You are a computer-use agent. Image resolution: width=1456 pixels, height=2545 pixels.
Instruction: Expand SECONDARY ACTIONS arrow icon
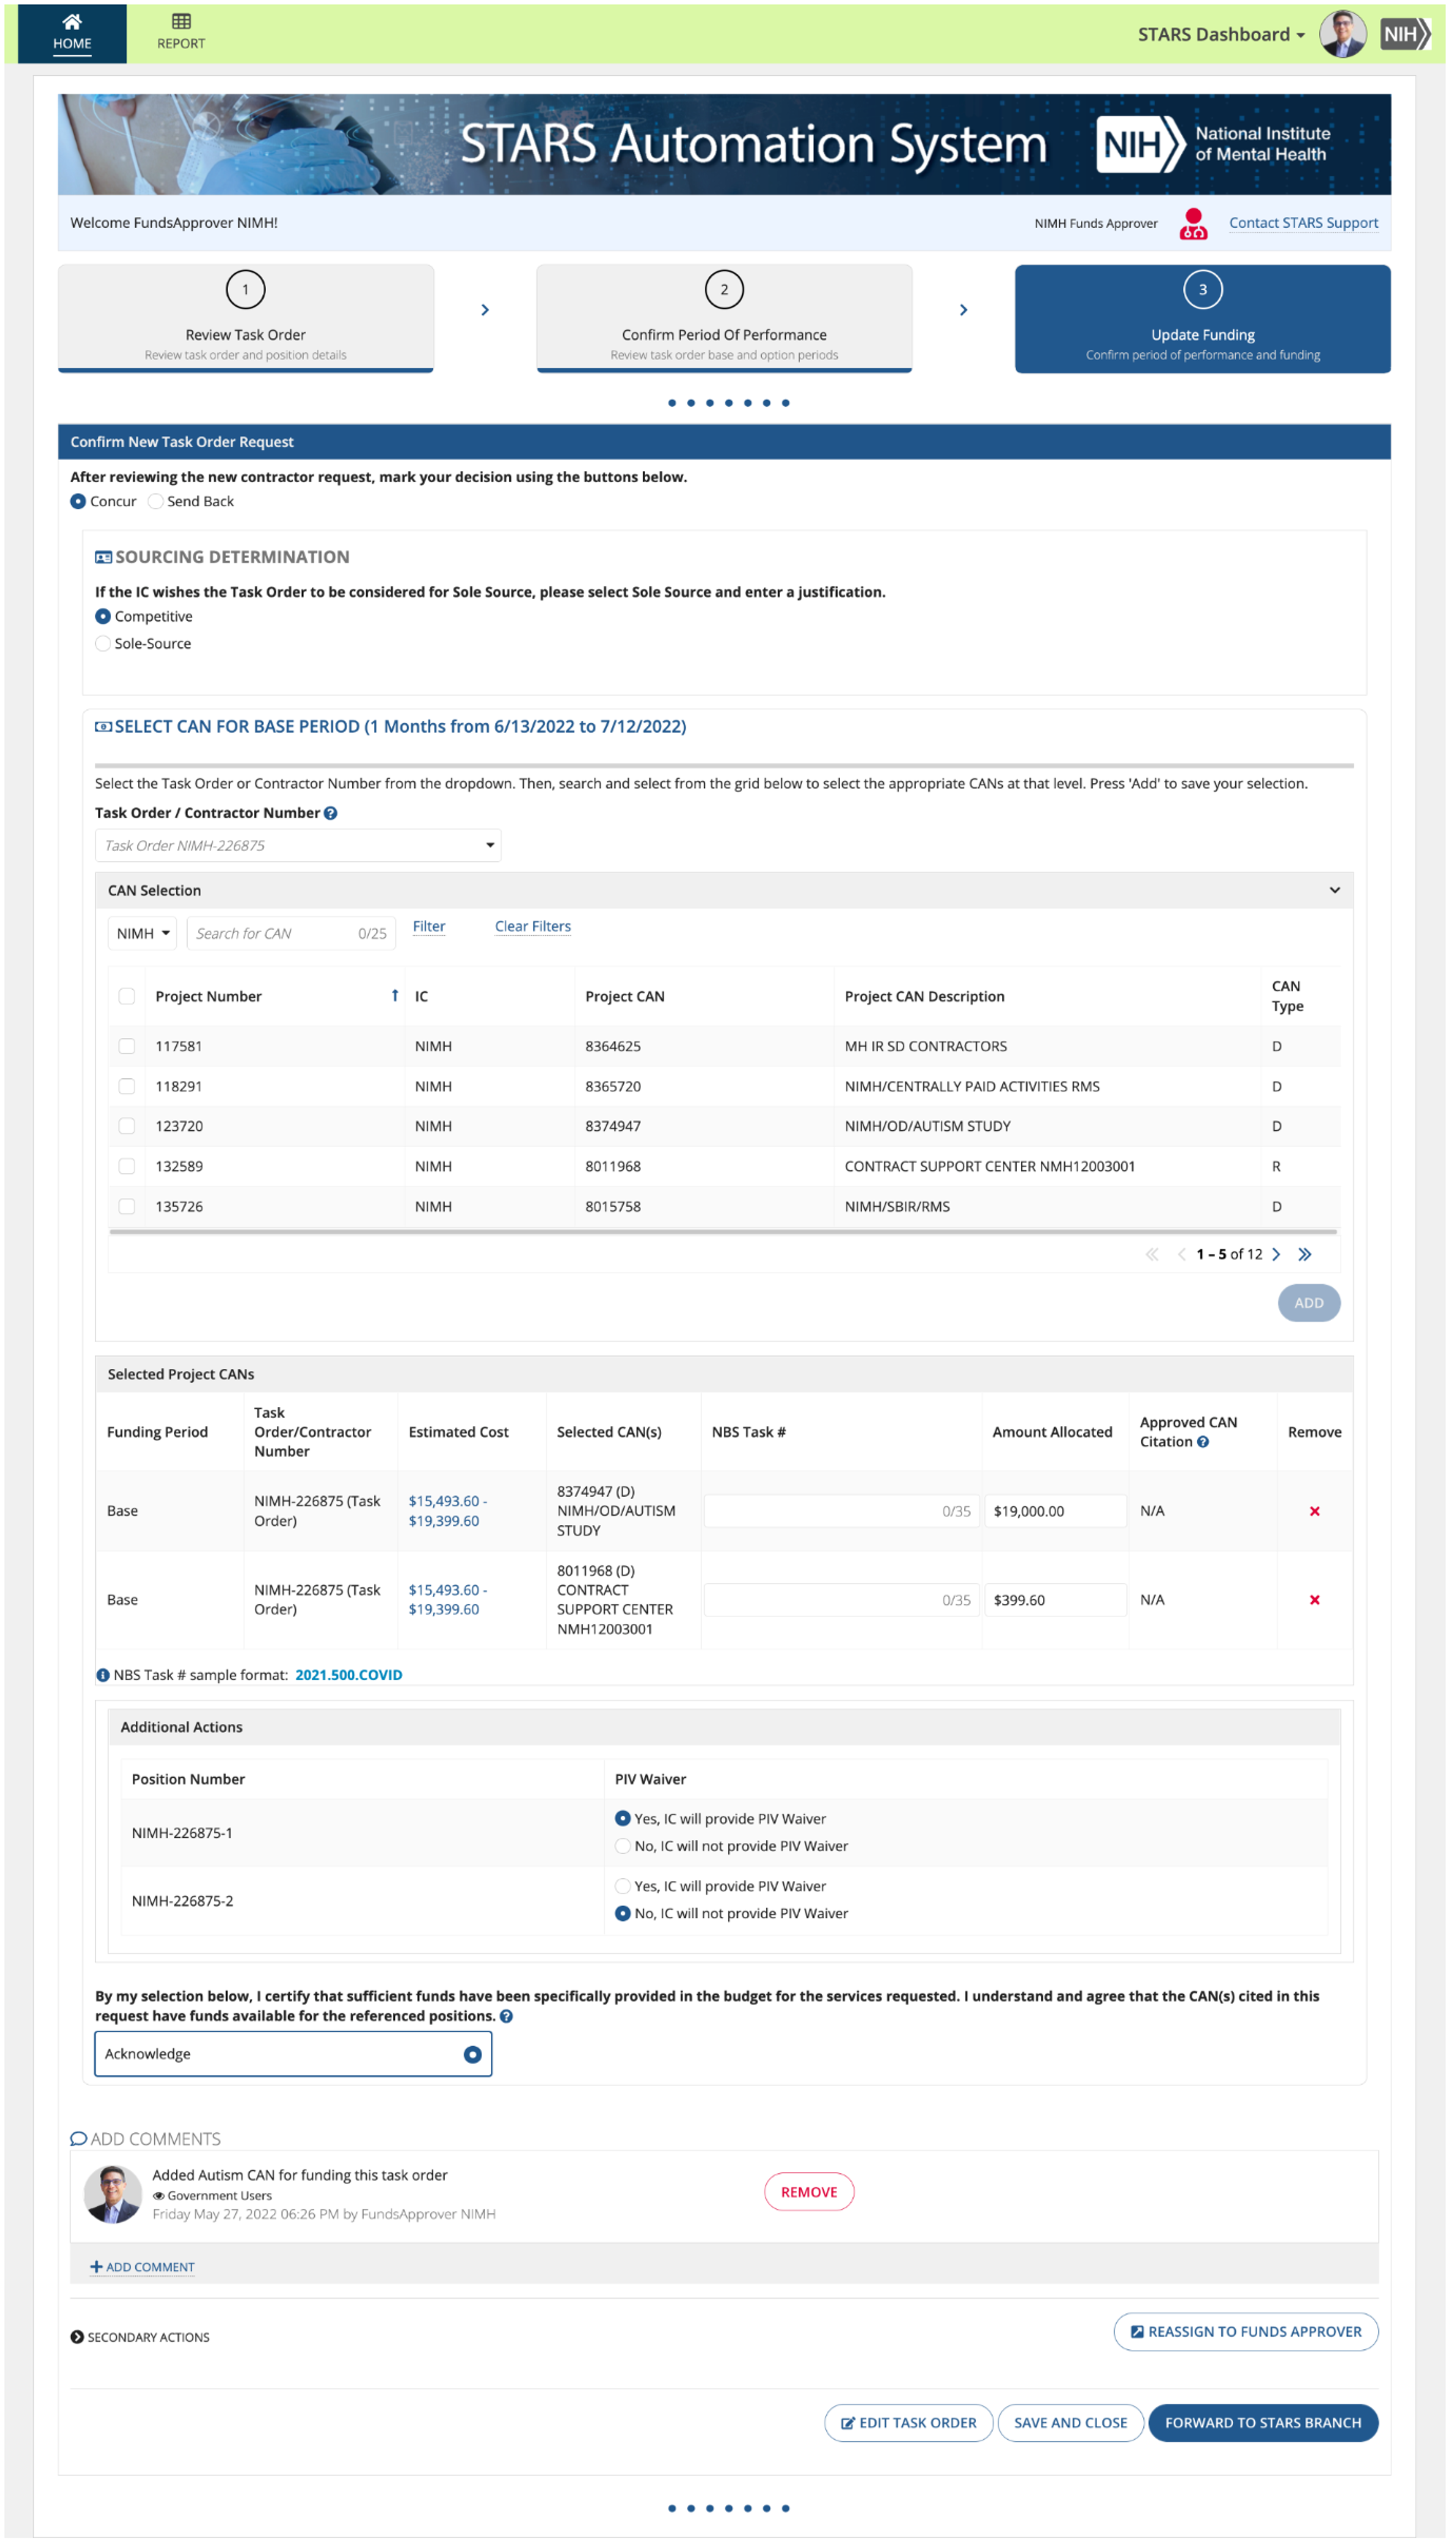[77, 2337]
